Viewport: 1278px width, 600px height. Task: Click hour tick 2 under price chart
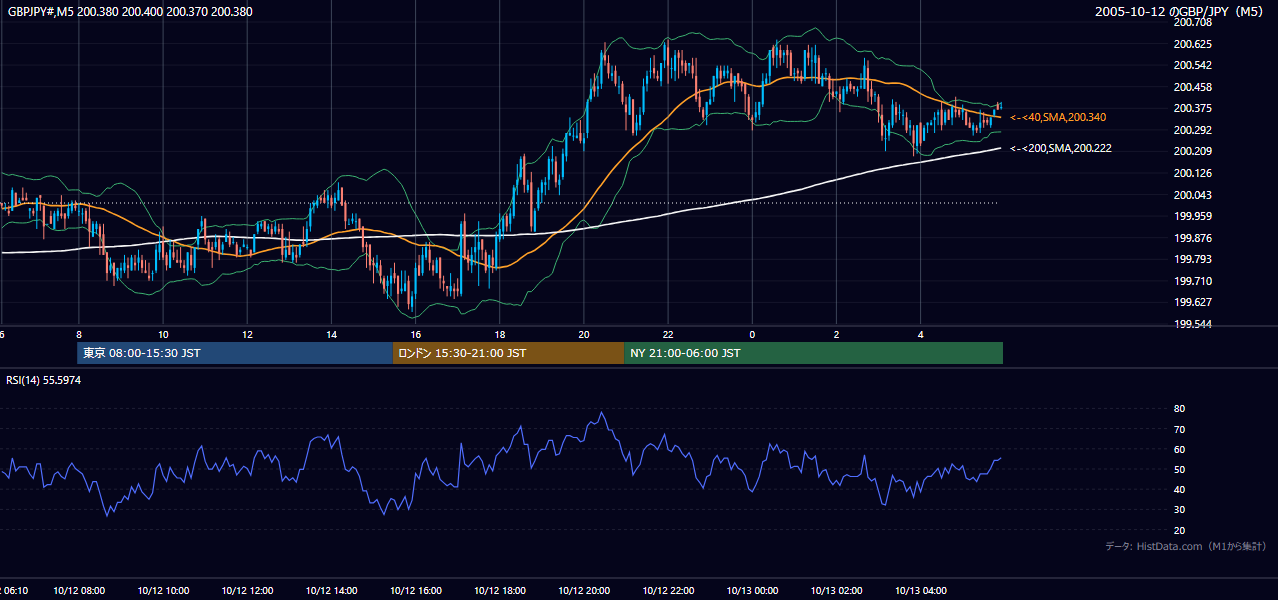836,335
